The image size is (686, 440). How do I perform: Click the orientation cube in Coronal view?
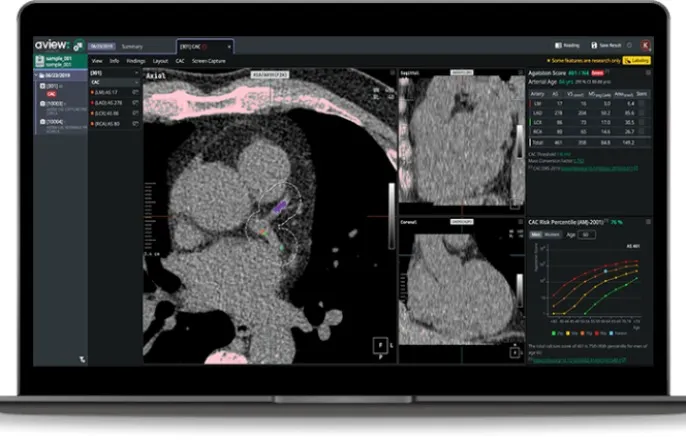click(515, 352)
